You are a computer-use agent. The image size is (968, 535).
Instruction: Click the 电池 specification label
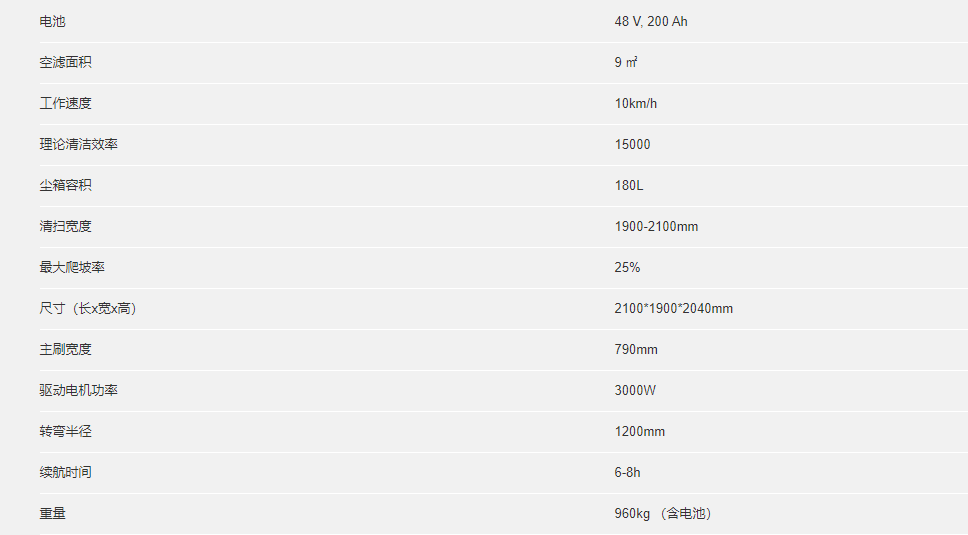click(x=52, y=22)
